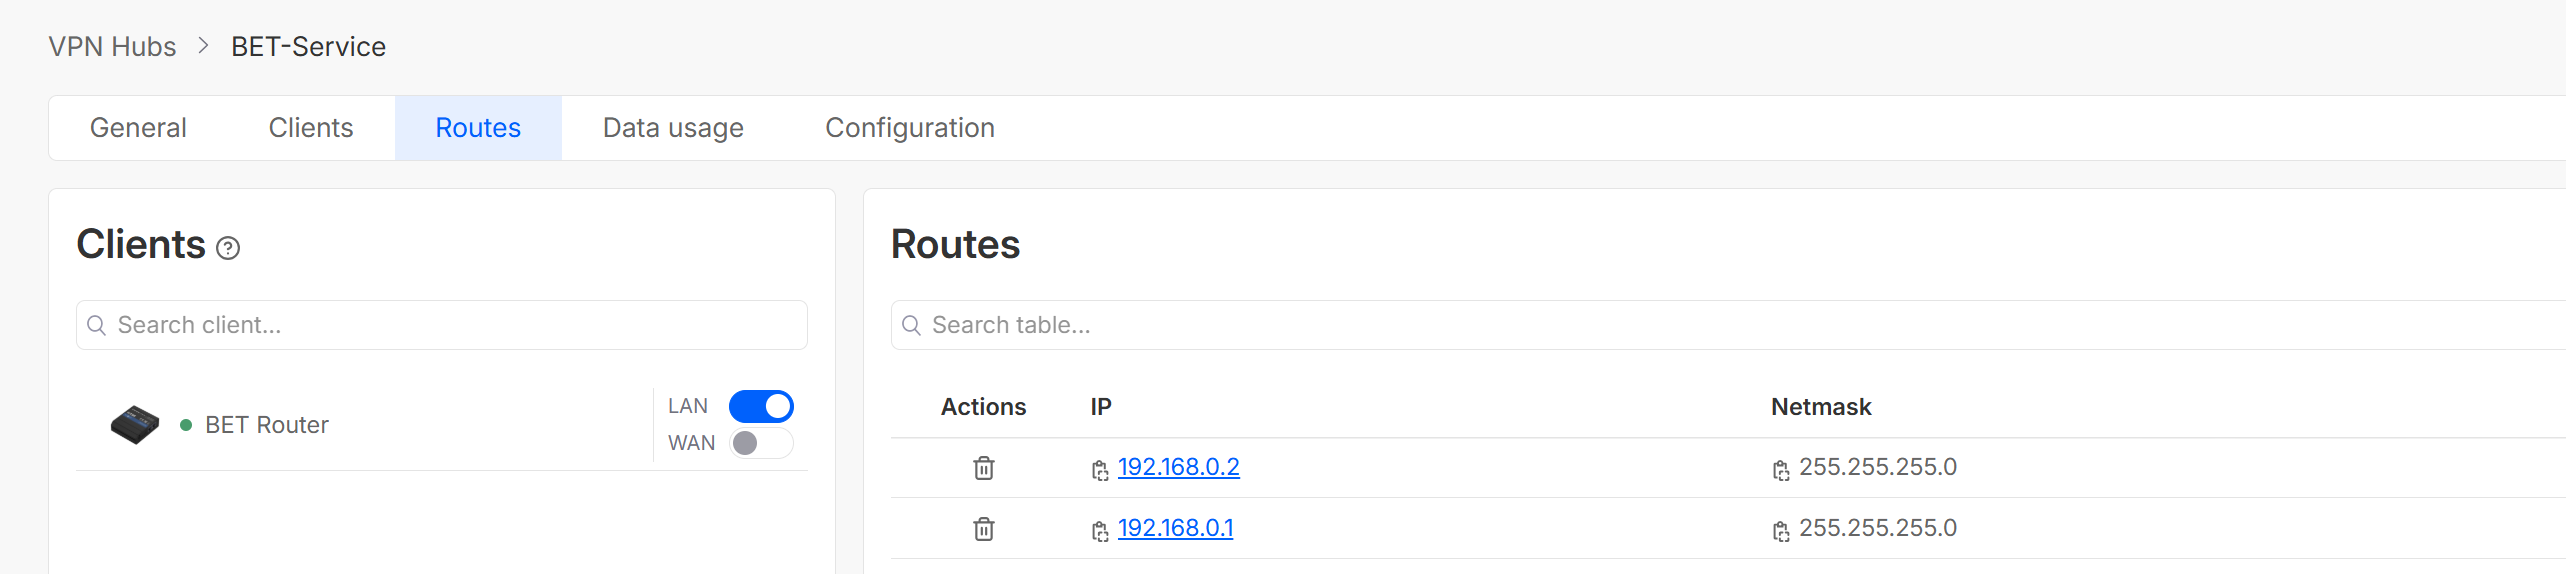Delete the 192.168.0.2 route
Viewport: 2566px width, 574px height.
coord(984,468)
